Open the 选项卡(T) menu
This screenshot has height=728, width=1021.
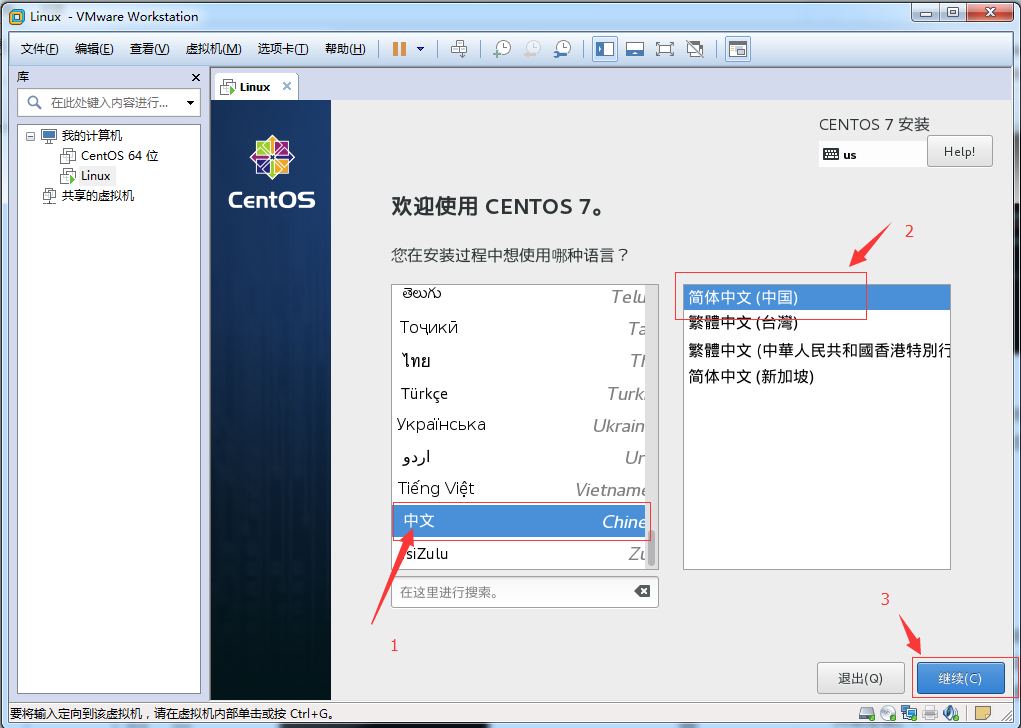tap(283, 49)
